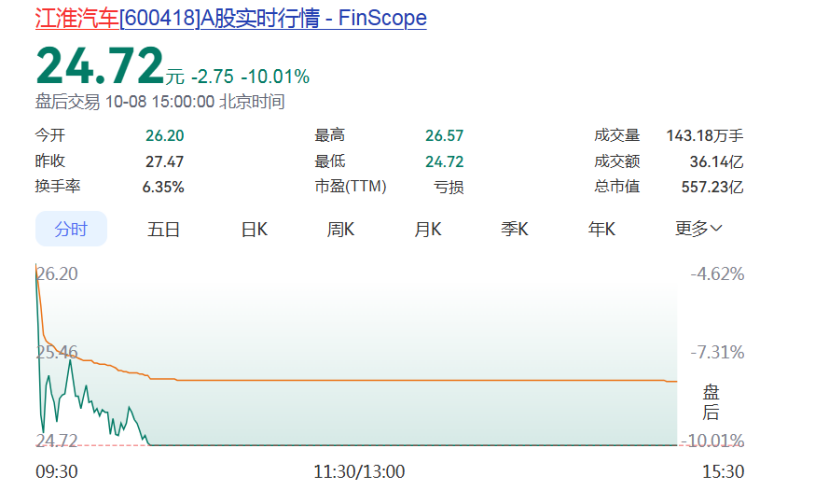Click the 市盈(TTM) label

click(350, 186)
